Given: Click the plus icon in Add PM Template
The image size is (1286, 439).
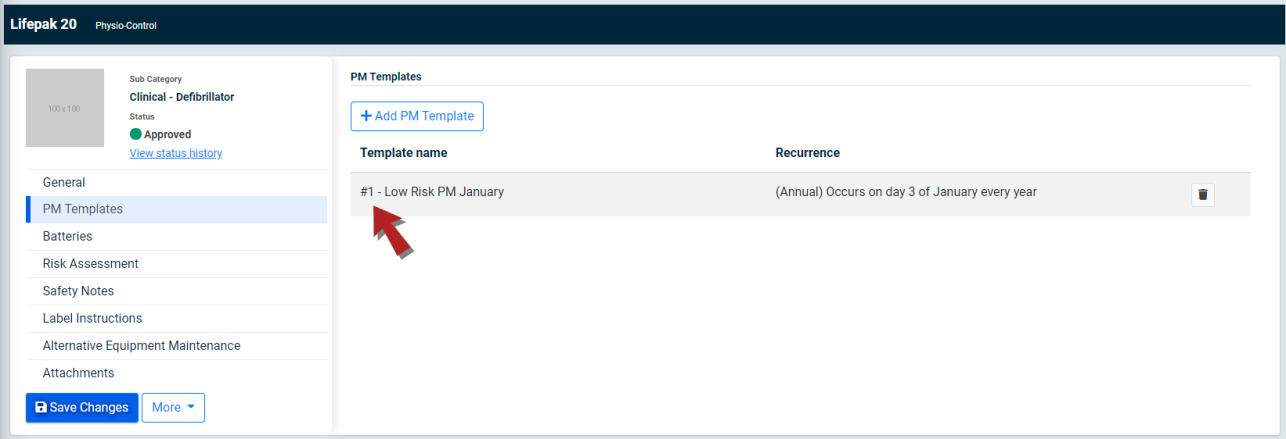Looking at the screenshot, I should click(366, 116).
